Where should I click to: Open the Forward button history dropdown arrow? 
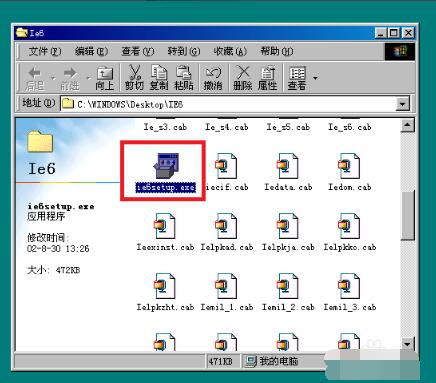[88, 78]
